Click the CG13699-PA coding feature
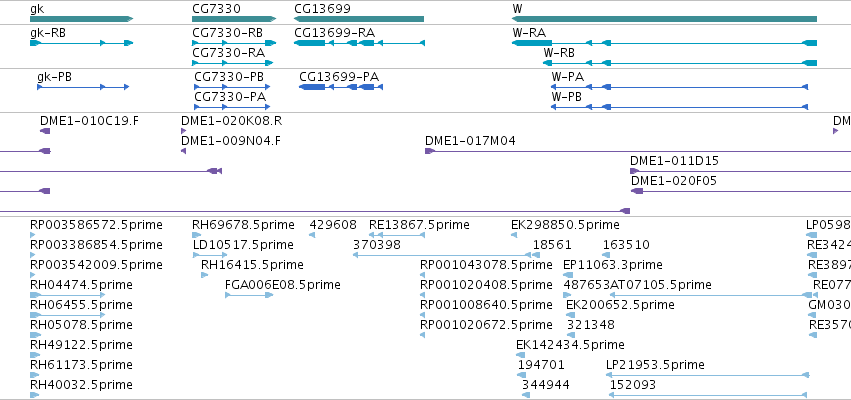851x400 pixels. 341,87
